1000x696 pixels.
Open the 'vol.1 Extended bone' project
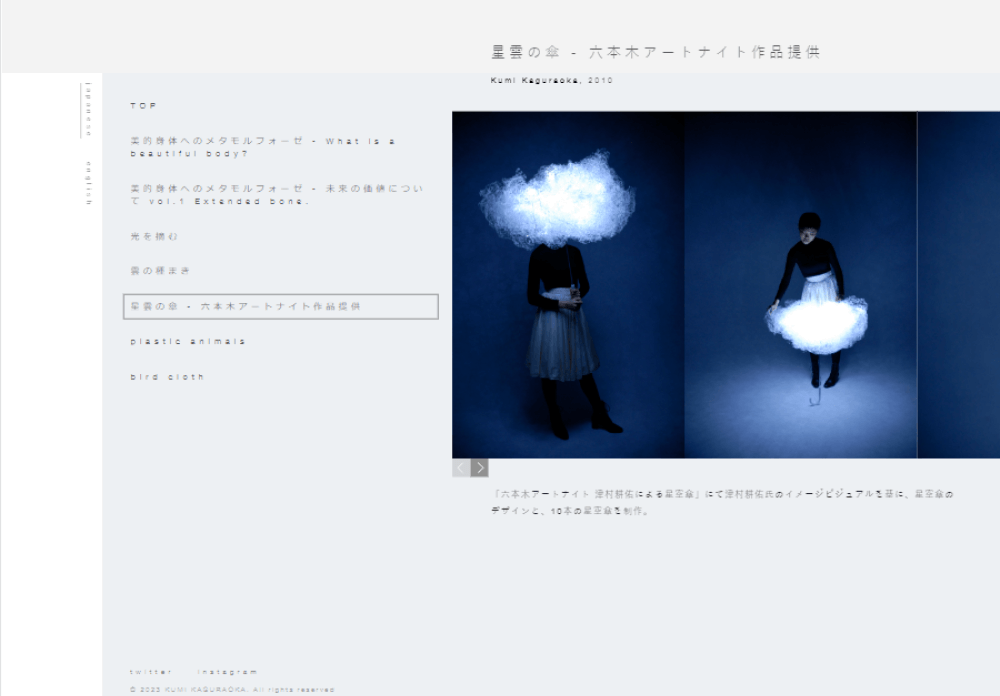point(278,194)
